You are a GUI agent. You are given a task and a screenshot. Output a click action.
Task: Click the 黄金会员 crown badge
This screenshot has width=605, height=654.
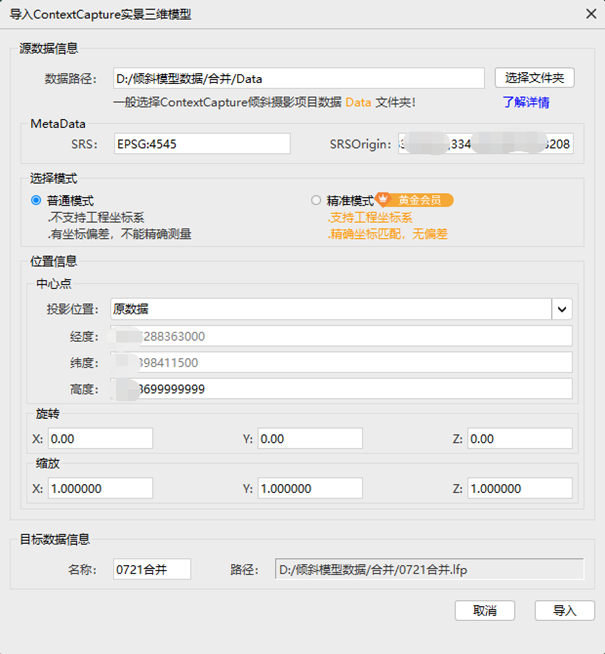point(414,200)
